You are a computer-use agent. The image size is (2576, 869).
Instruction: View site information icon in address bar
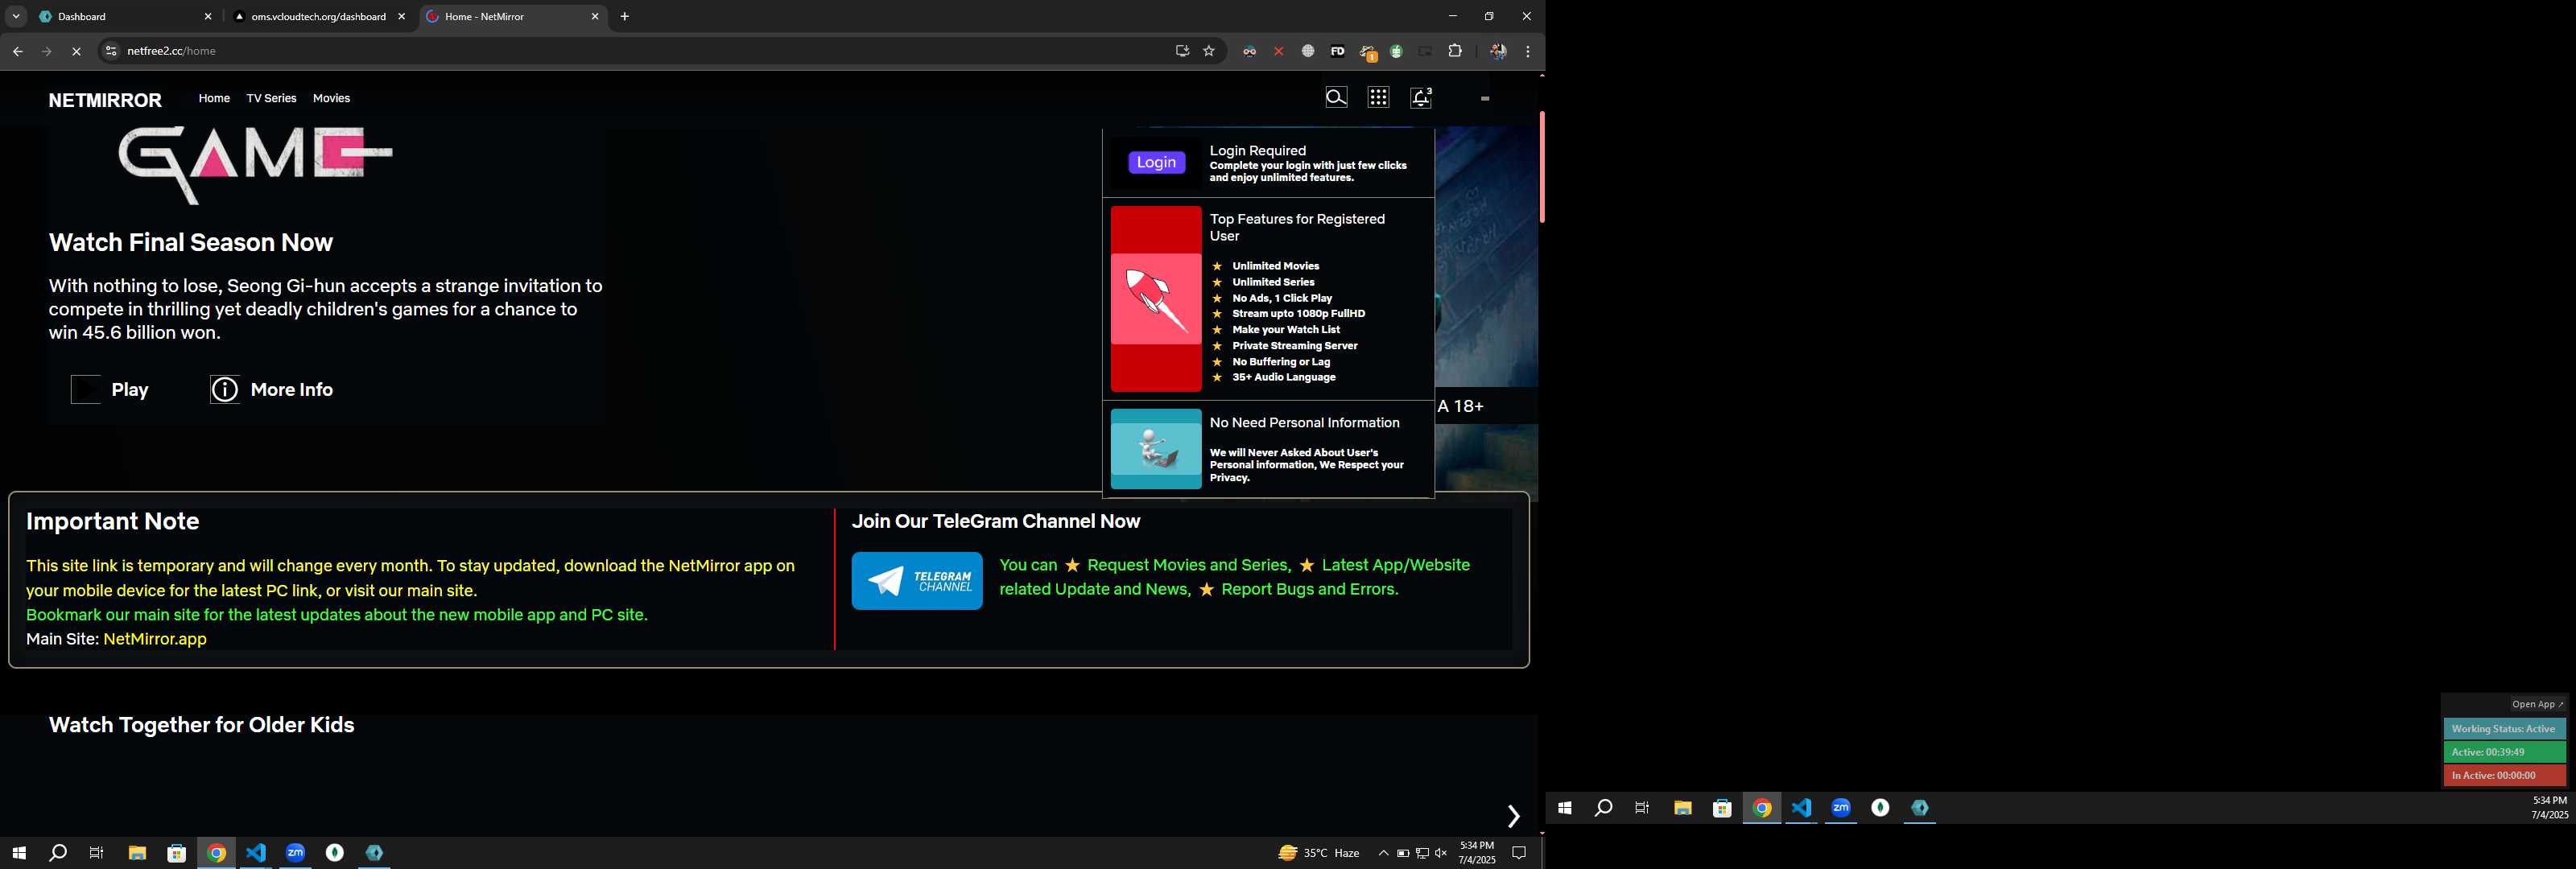point(111,51)
